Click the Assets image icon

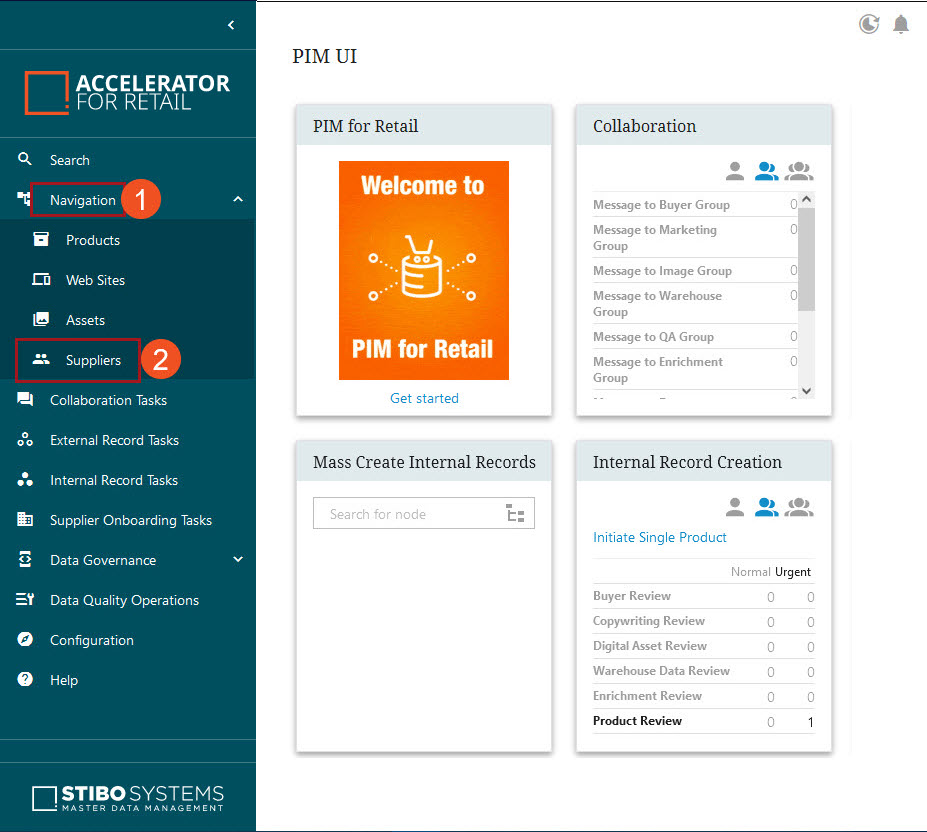[41, 319]
